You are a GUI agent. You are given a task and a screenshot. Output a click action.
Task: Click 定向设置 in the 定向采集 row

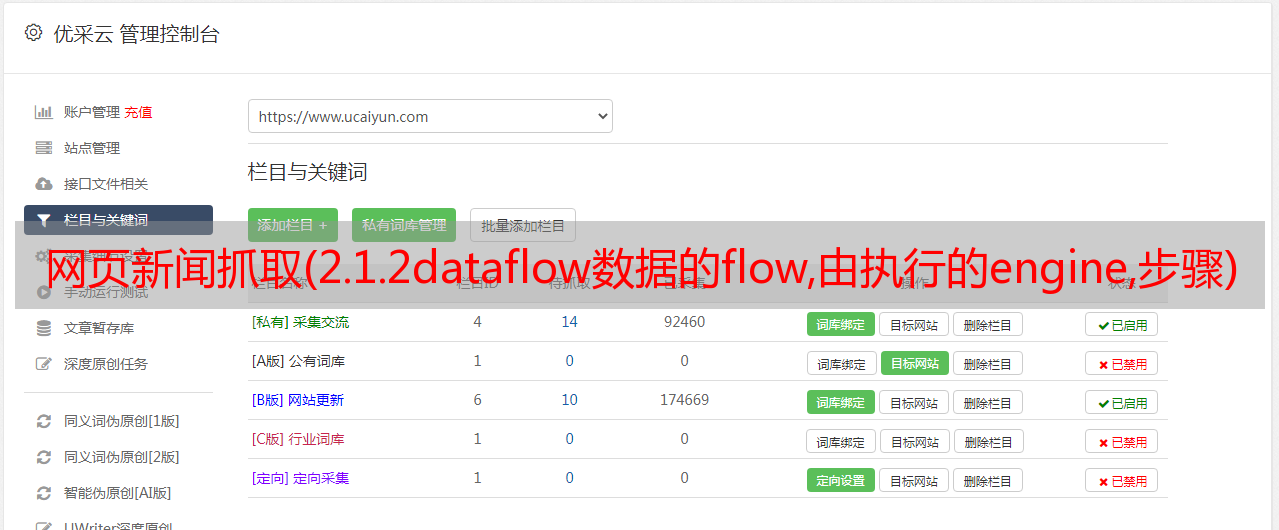841,480
